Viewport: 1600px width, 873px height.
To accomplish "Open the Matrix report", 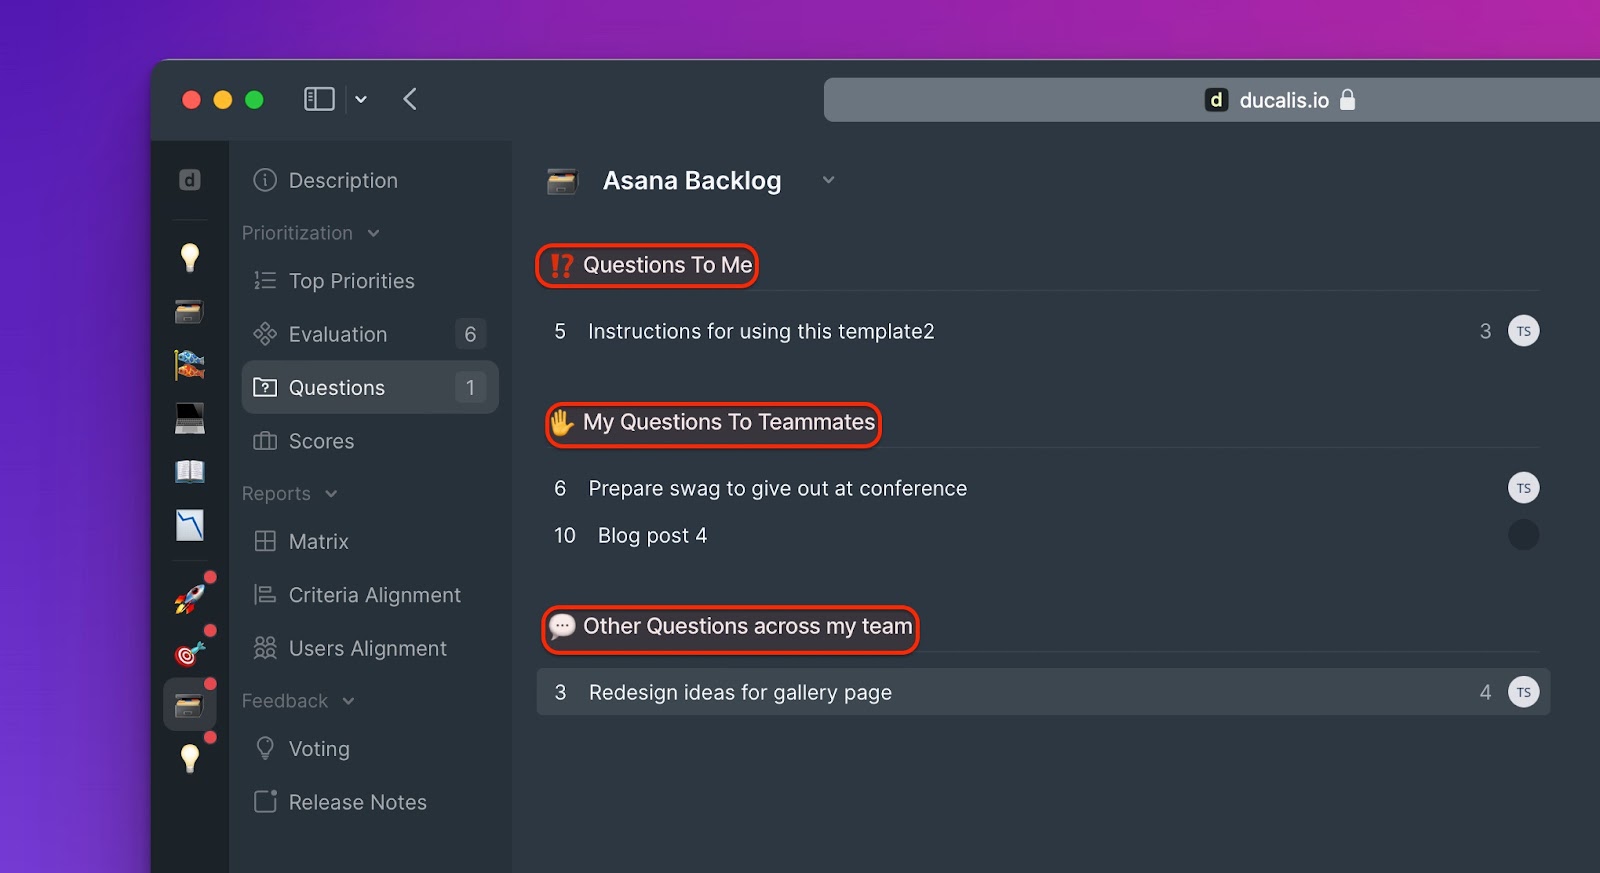I will [x=318, y=541].
